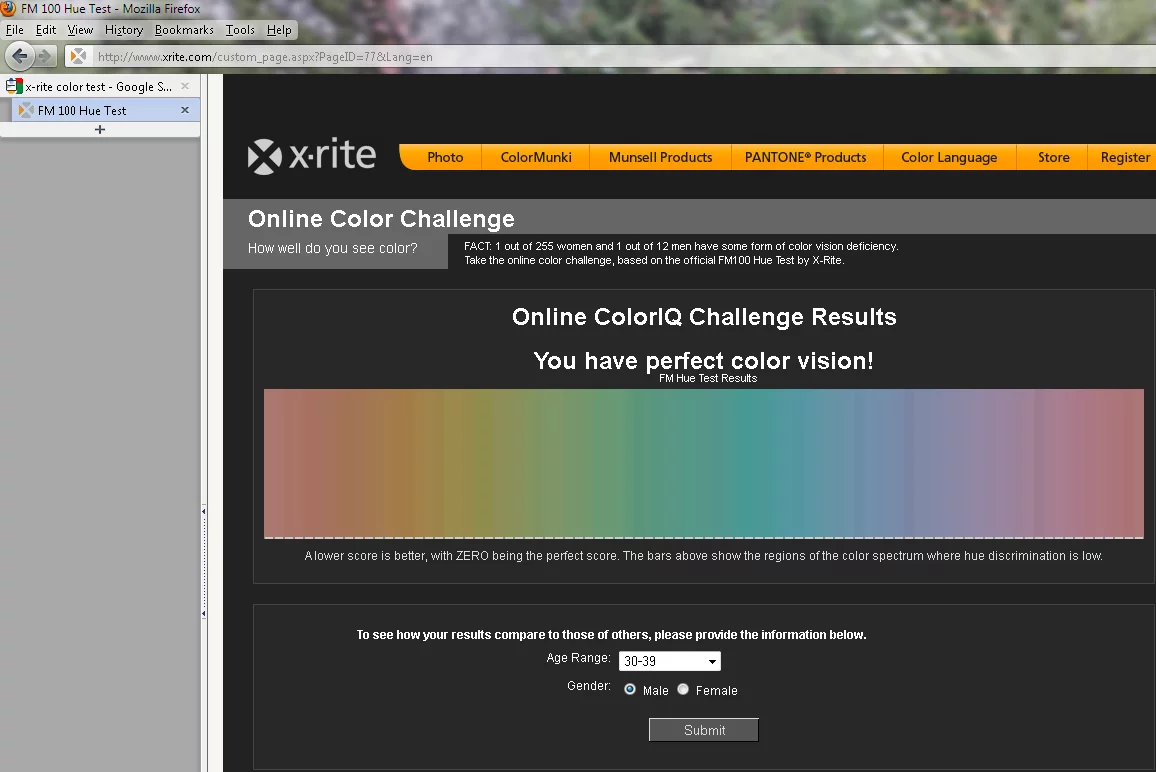Click the Firefox icon in the title bar
The height and width of the screenshot is (772, 1156).
9,8
